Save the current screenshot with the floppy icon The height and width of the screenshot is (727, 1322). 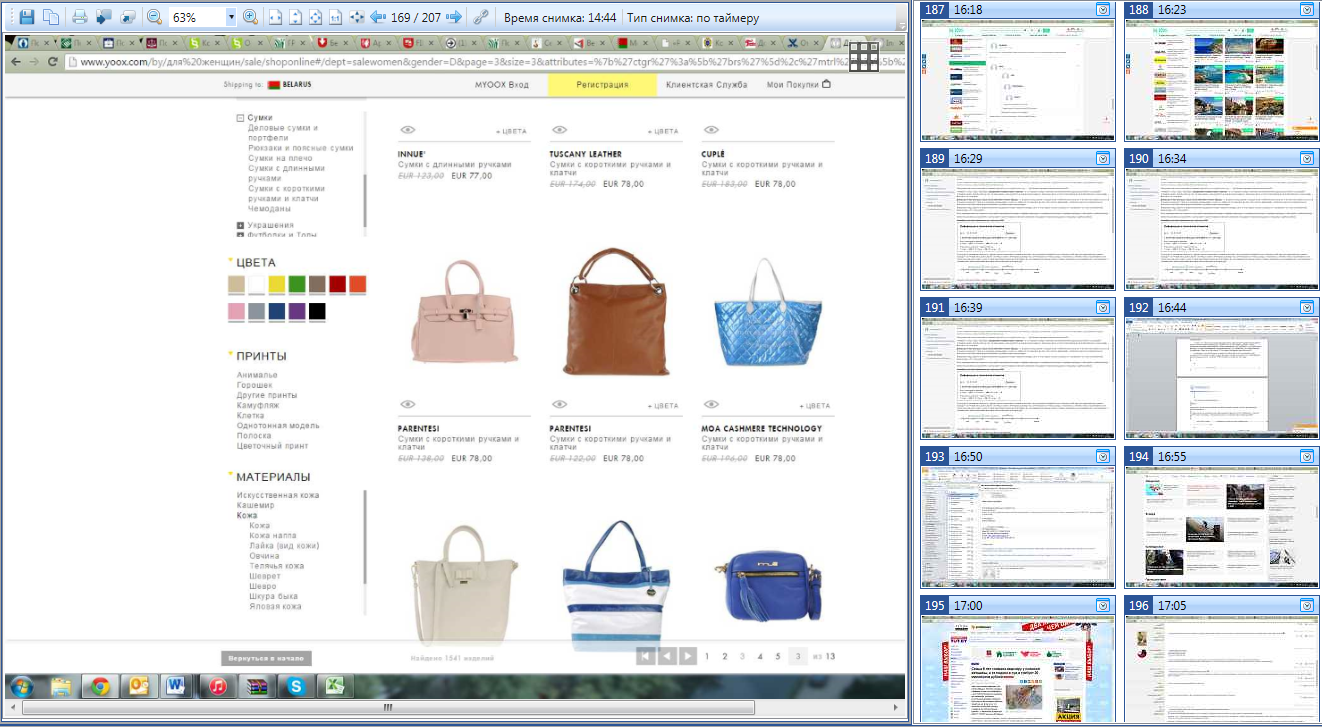(x=27, y=17)
